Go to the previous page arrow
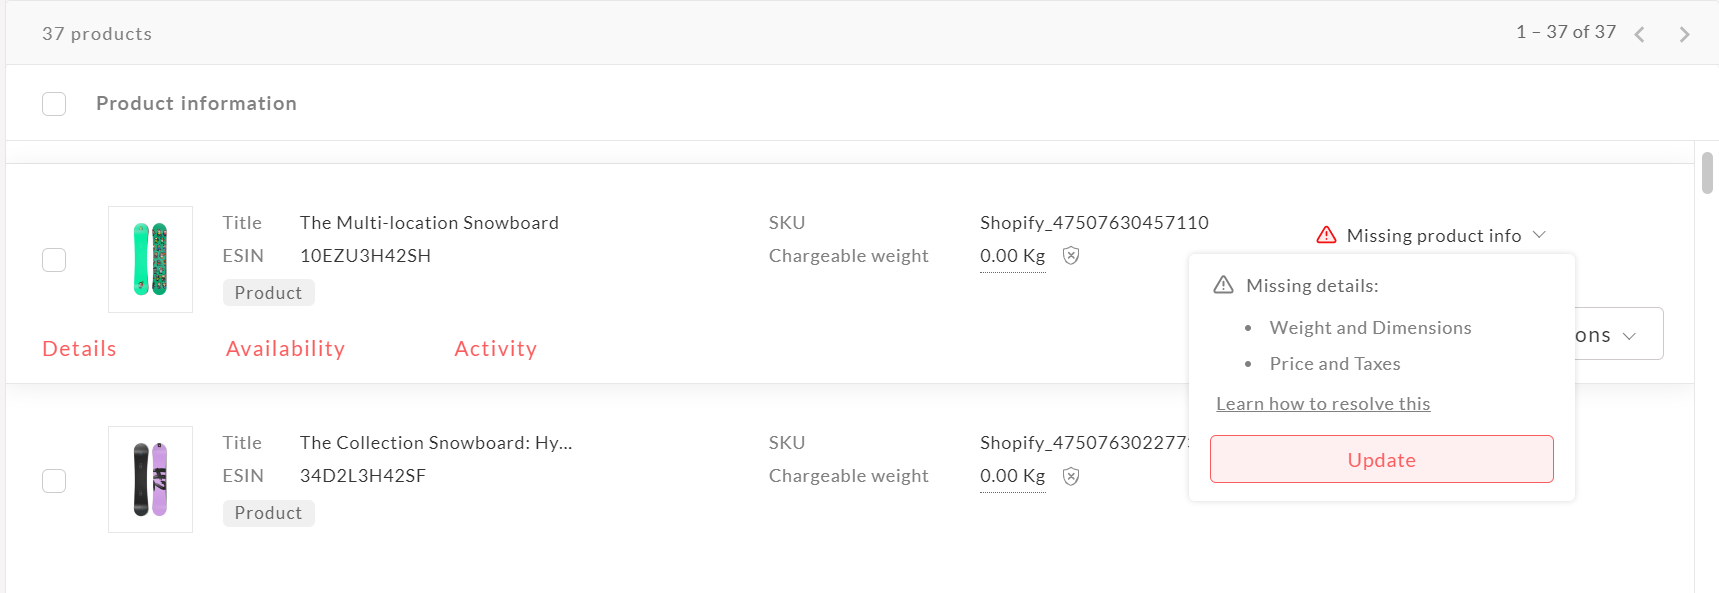The height and width of the screenshot is (593, 1719). tap(1639, 35)
